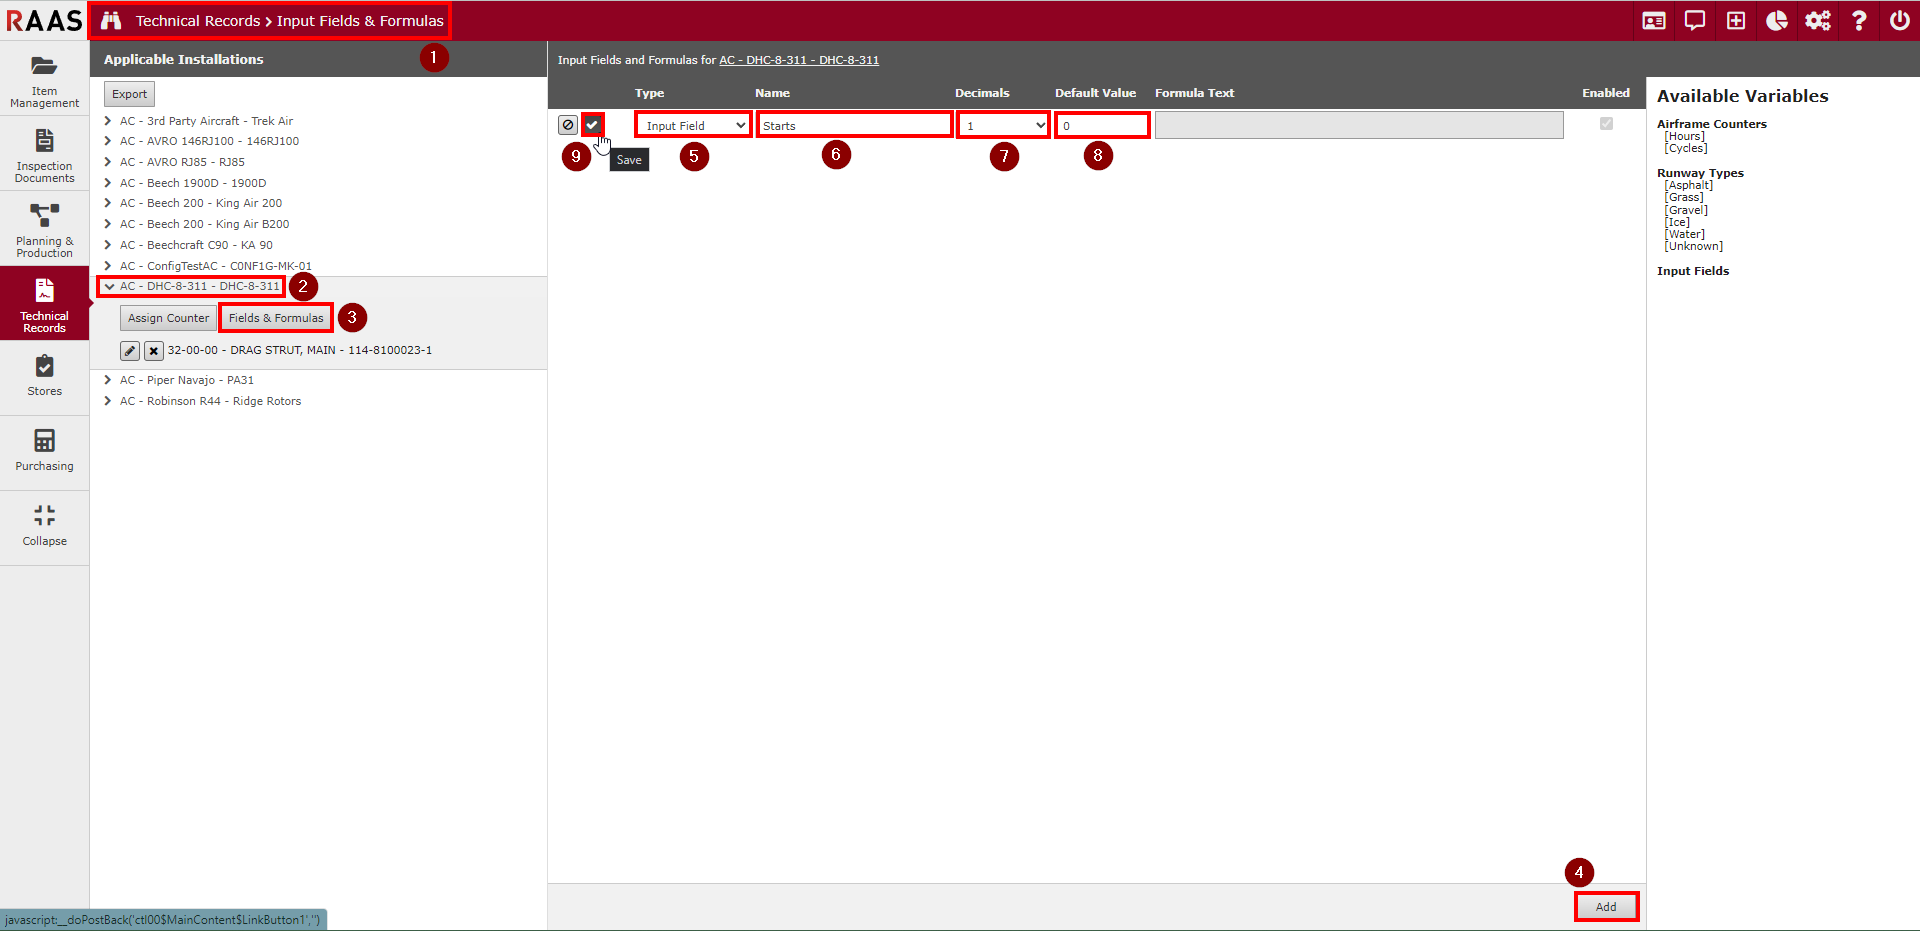
Task: Click the Export button
Action: 129,94
